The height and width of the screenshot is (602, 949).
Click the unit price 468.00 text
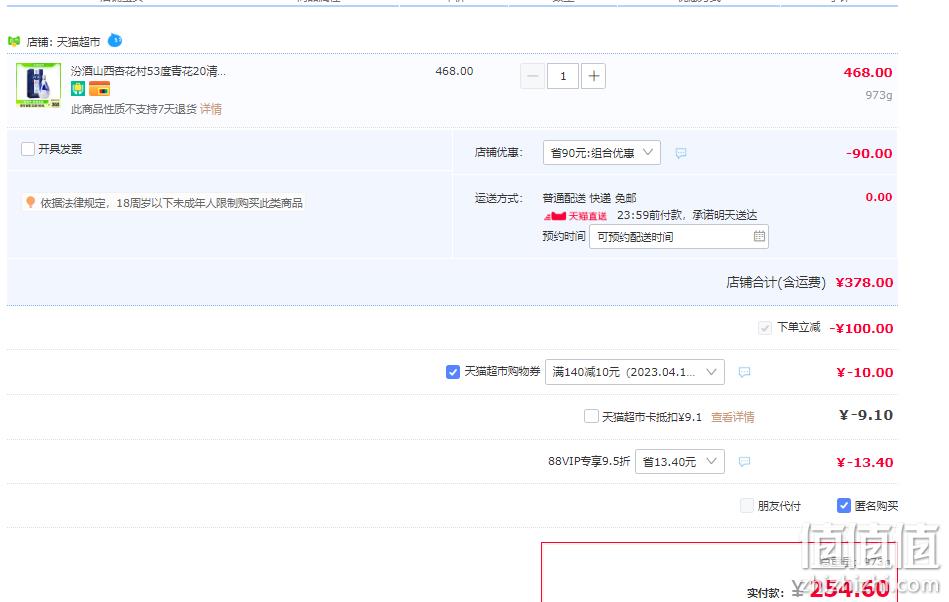454,71
